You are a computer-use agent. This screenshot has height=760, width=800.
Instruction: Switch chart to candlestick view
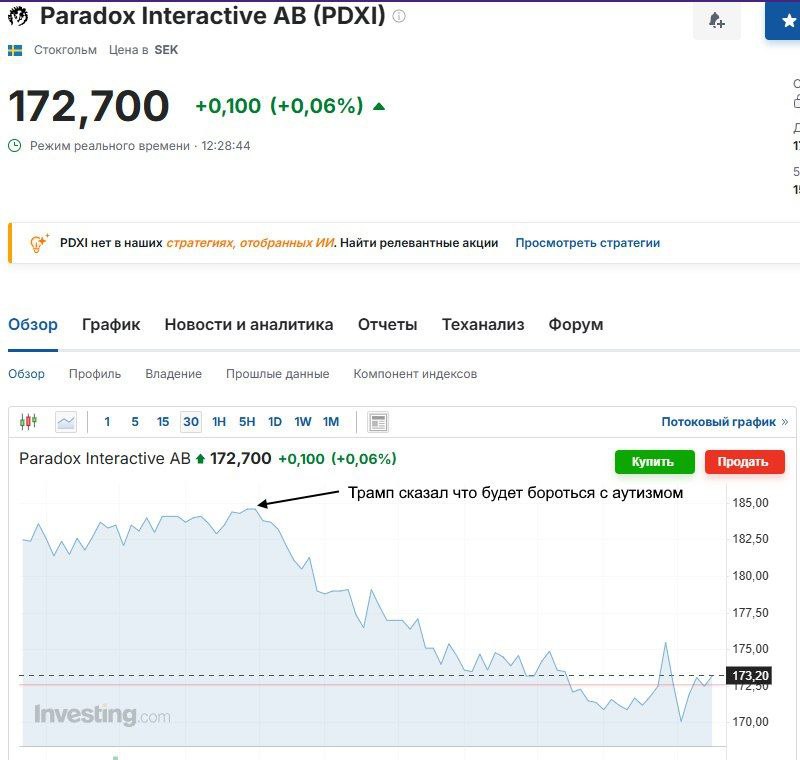[x=29, y=422]
